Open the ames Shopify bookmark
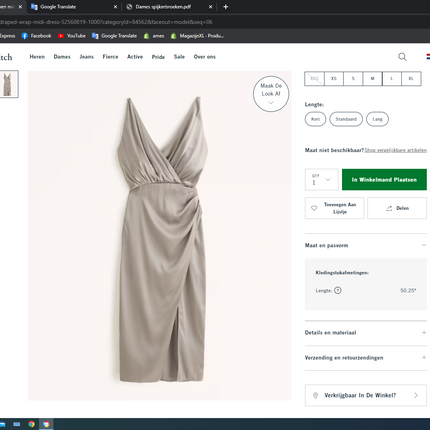The width and height of the screenshot is (430, 430). (154, 36)
